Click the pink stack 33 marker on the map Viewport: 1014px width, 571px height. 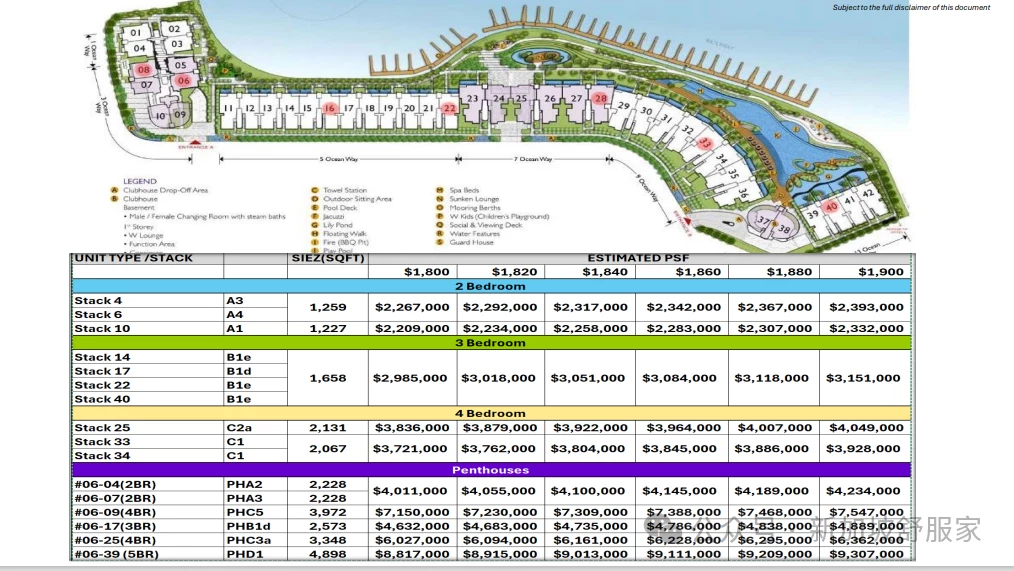tap(706, 144)
